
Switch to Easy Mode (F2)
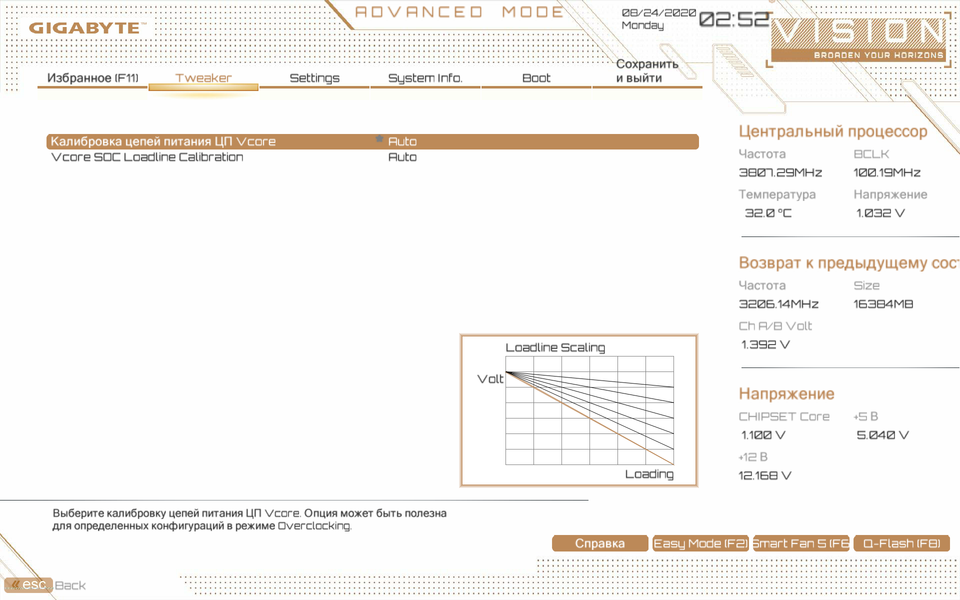[x=700, y=544]
